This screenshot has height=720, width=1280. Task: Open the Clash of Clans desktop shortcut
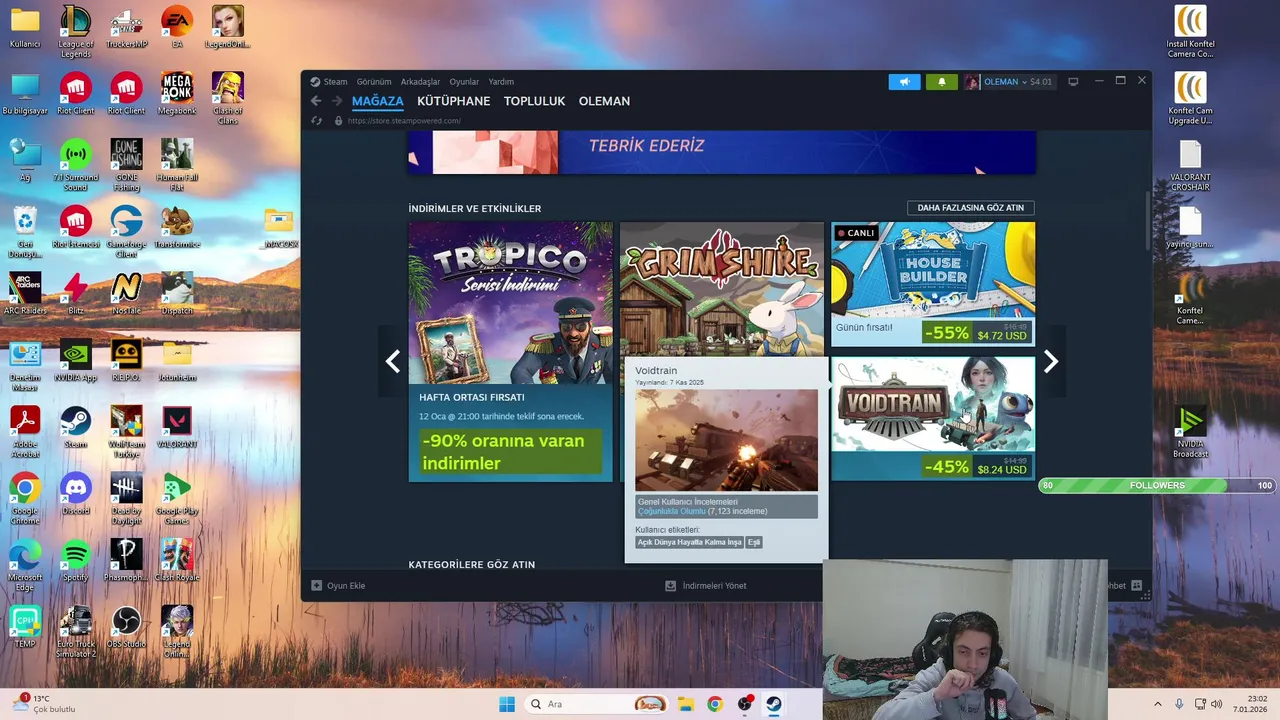(228, 98)
